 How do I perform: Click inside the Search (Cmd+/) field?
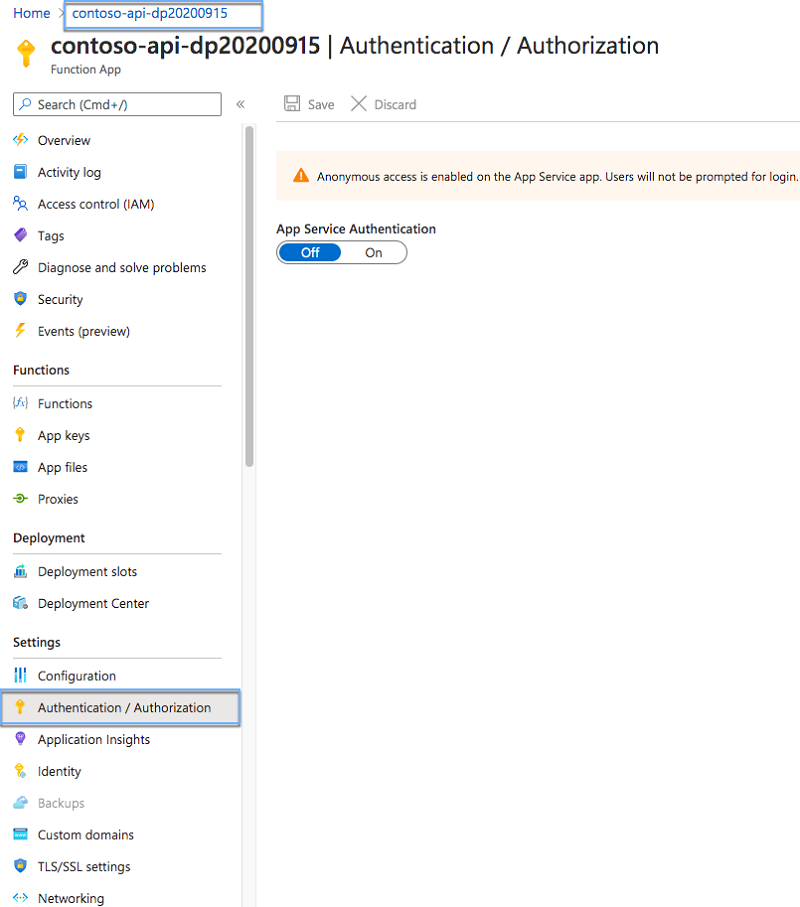click(116, 104)
